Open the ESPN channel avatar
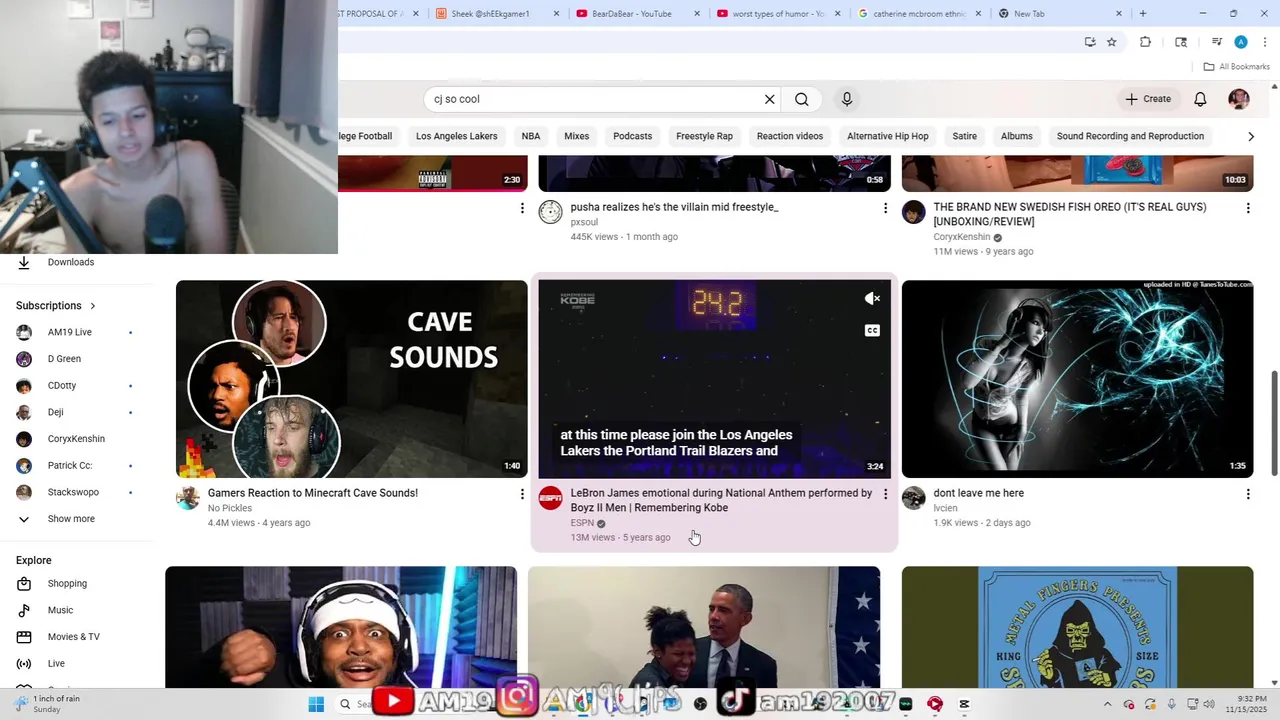This screenshot has height=720, width=1280. coord(551,498)
